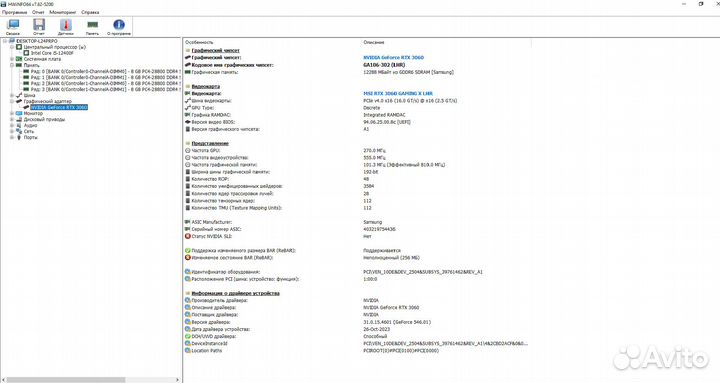Open blue NVIDIA GeForce RTX 3060 chipset link
This screenshot has height=383, width=720.
pyautogui.click(x=394, y=57)
